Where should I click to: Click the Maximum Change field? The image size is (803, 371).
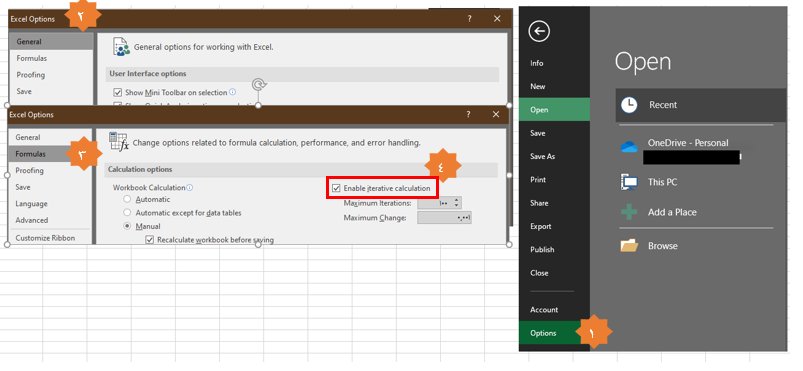click(x=444, y=218)
